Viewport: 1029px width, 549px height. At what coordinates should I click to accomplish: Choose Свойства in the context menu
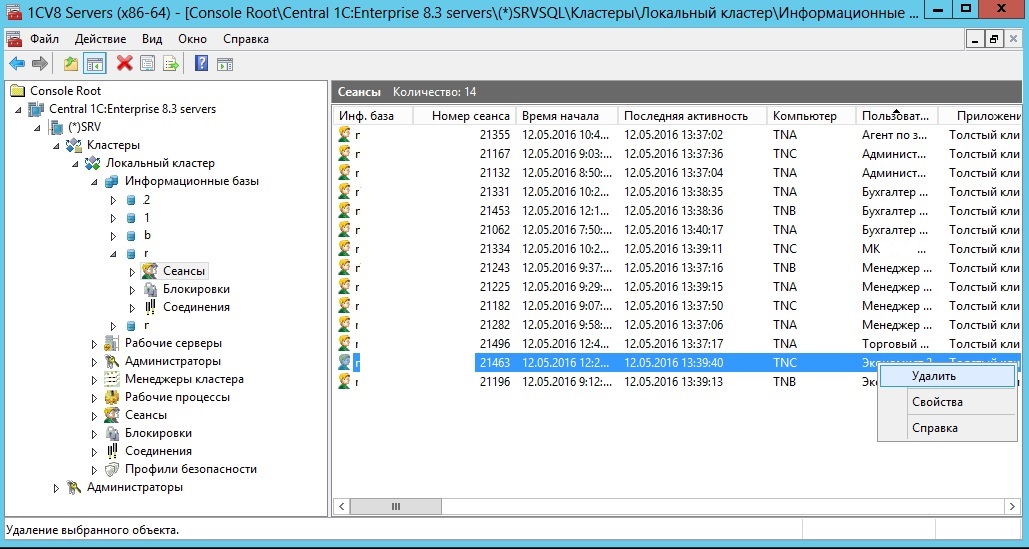[937, 402]
